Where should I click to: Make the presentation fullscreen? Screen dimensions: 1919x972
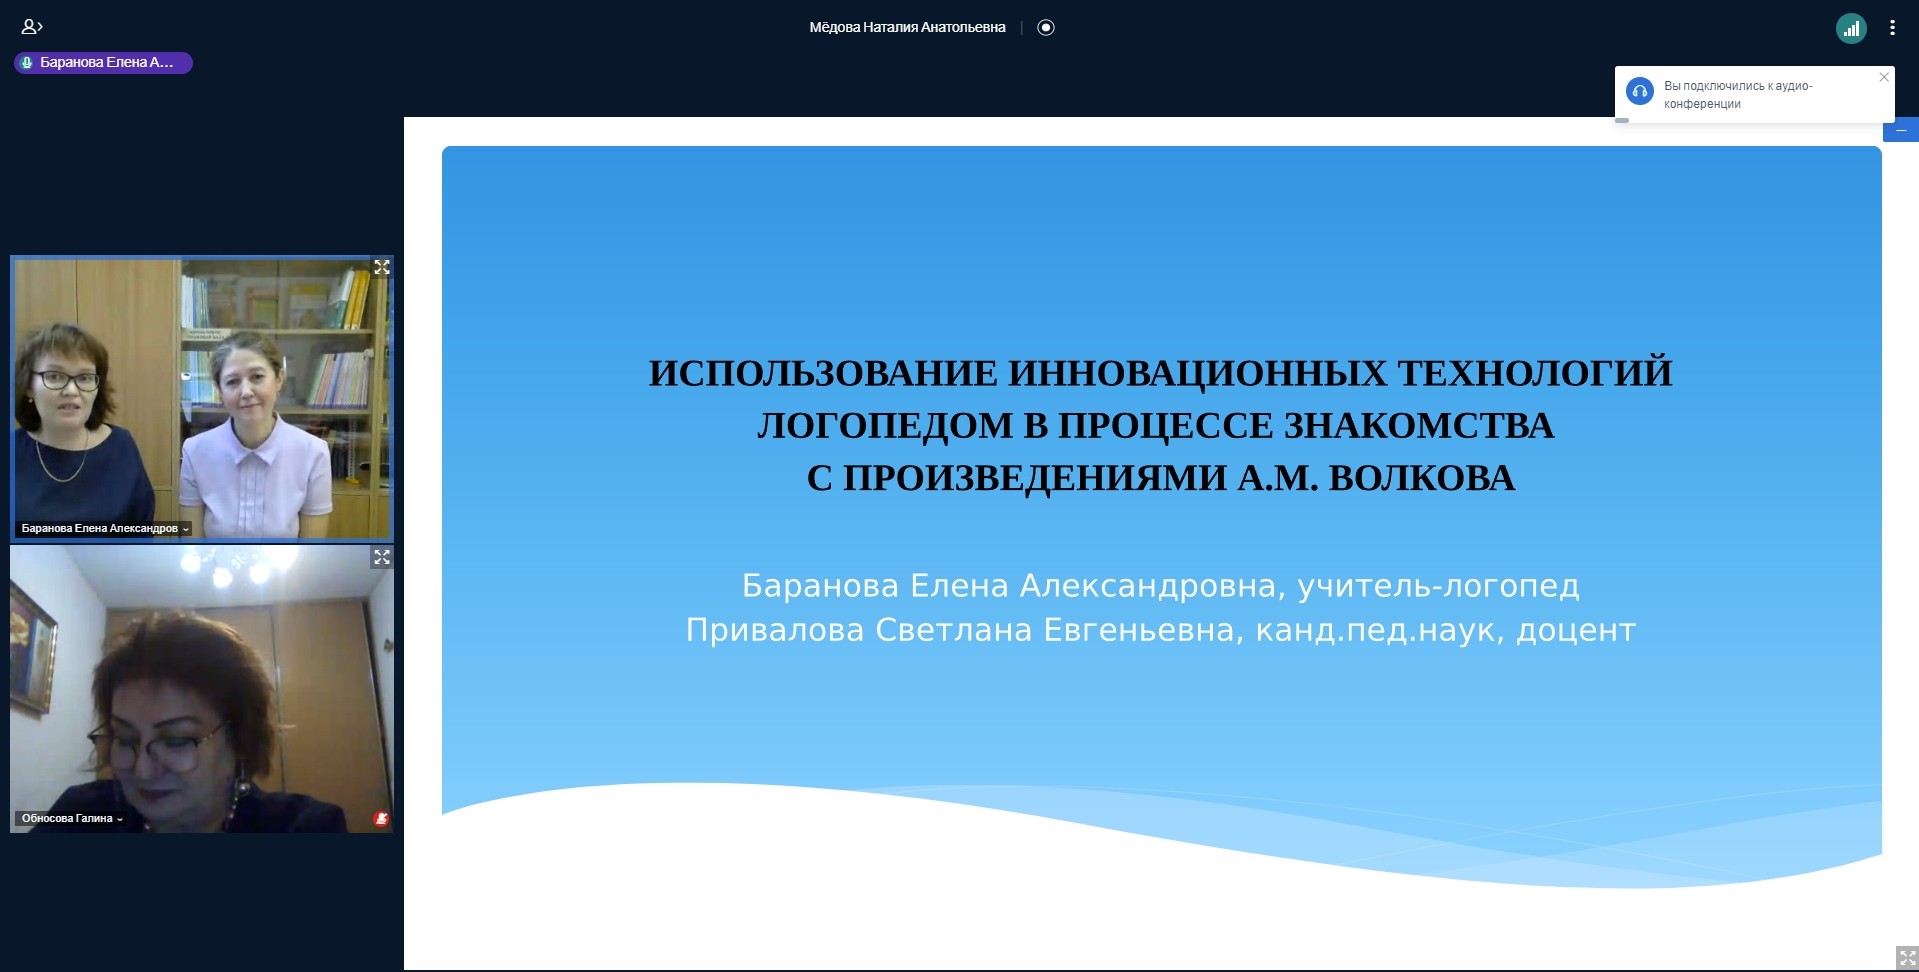[x=1906, y=958]
